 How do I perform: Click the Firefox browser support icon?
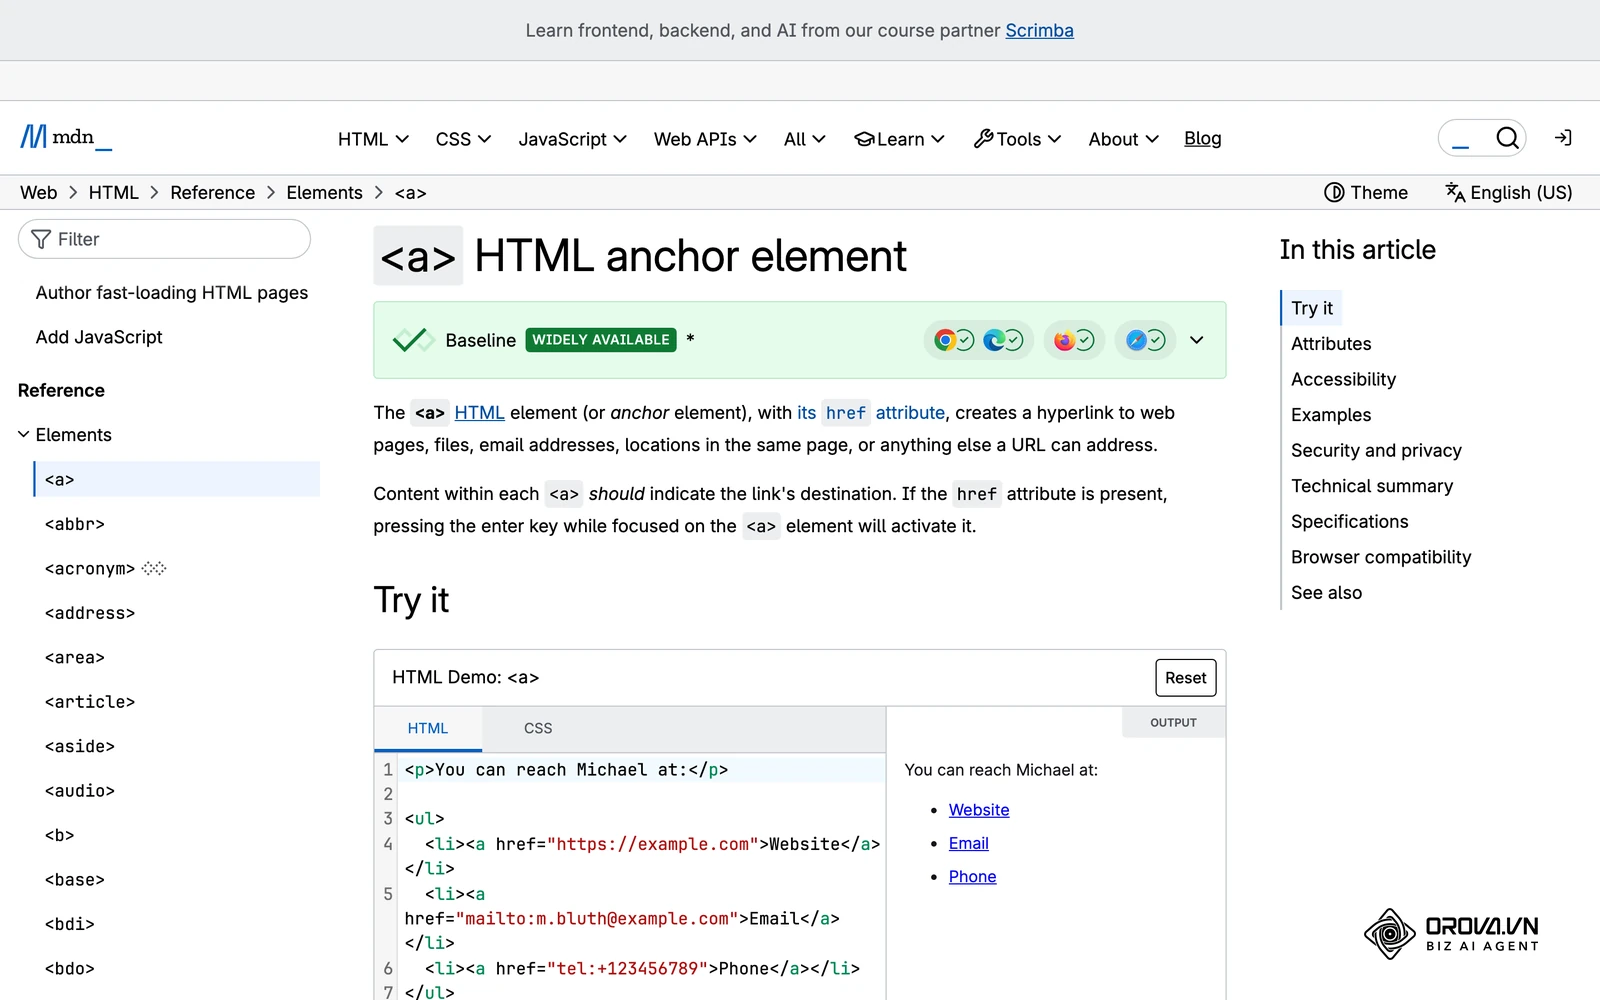[x=1064, y=340]
